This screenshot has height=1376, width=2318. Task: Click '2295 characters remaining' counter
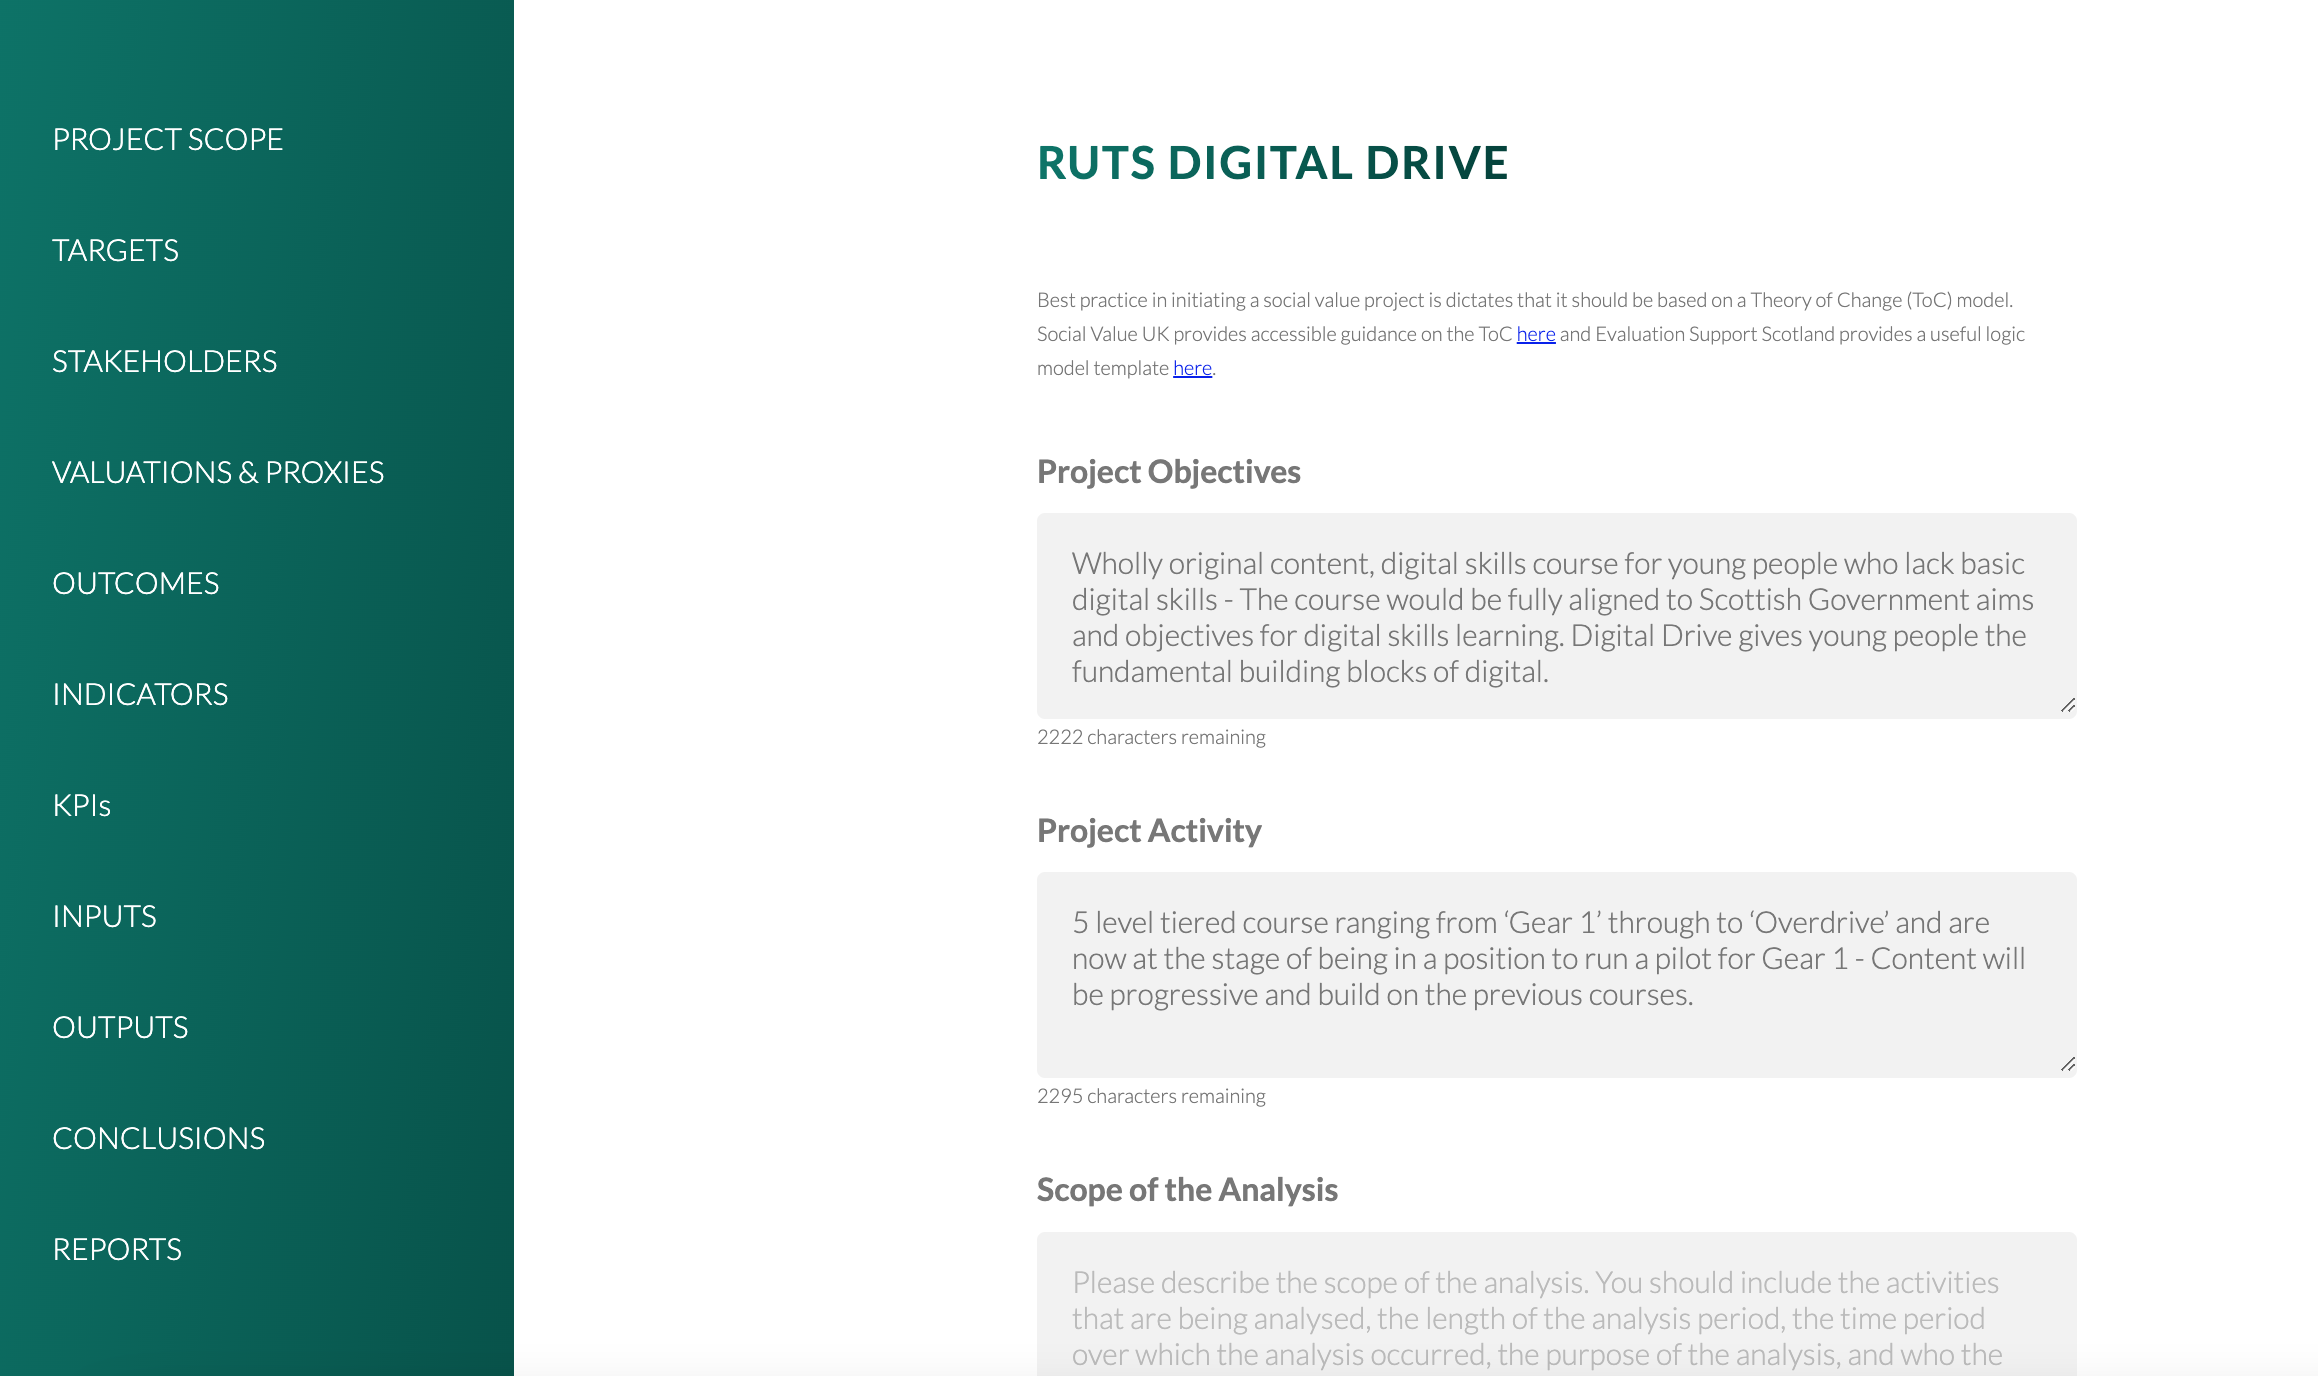coord(1151,1096)
